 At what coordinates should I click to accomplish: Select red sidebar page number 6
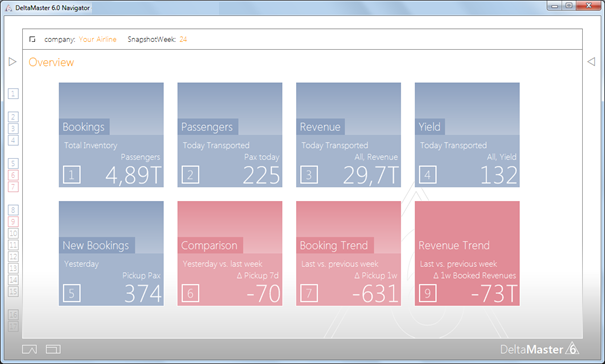(x=13, y=175)
